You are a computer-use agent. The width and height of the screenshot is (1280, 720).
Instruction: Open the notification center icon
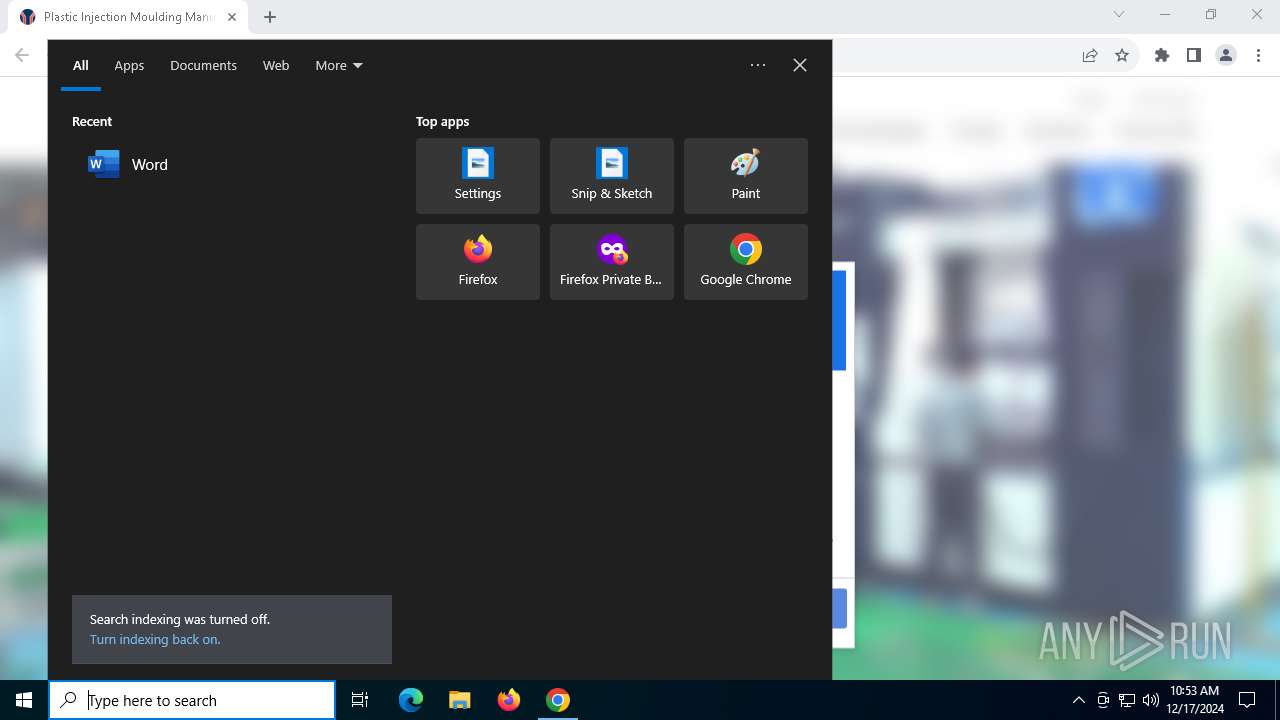pyautogui.click(x=1247, y=700)
